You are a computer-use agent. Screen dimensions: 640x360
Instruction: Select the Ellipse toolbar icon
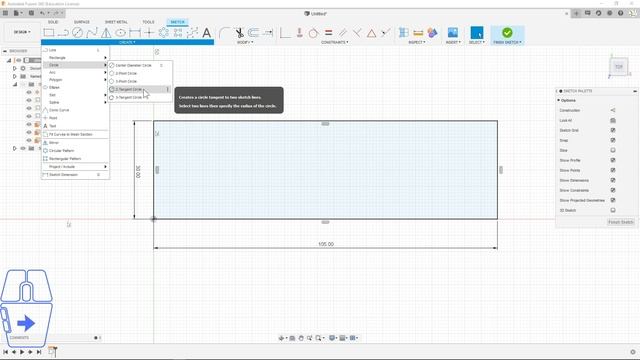[120, 33]
